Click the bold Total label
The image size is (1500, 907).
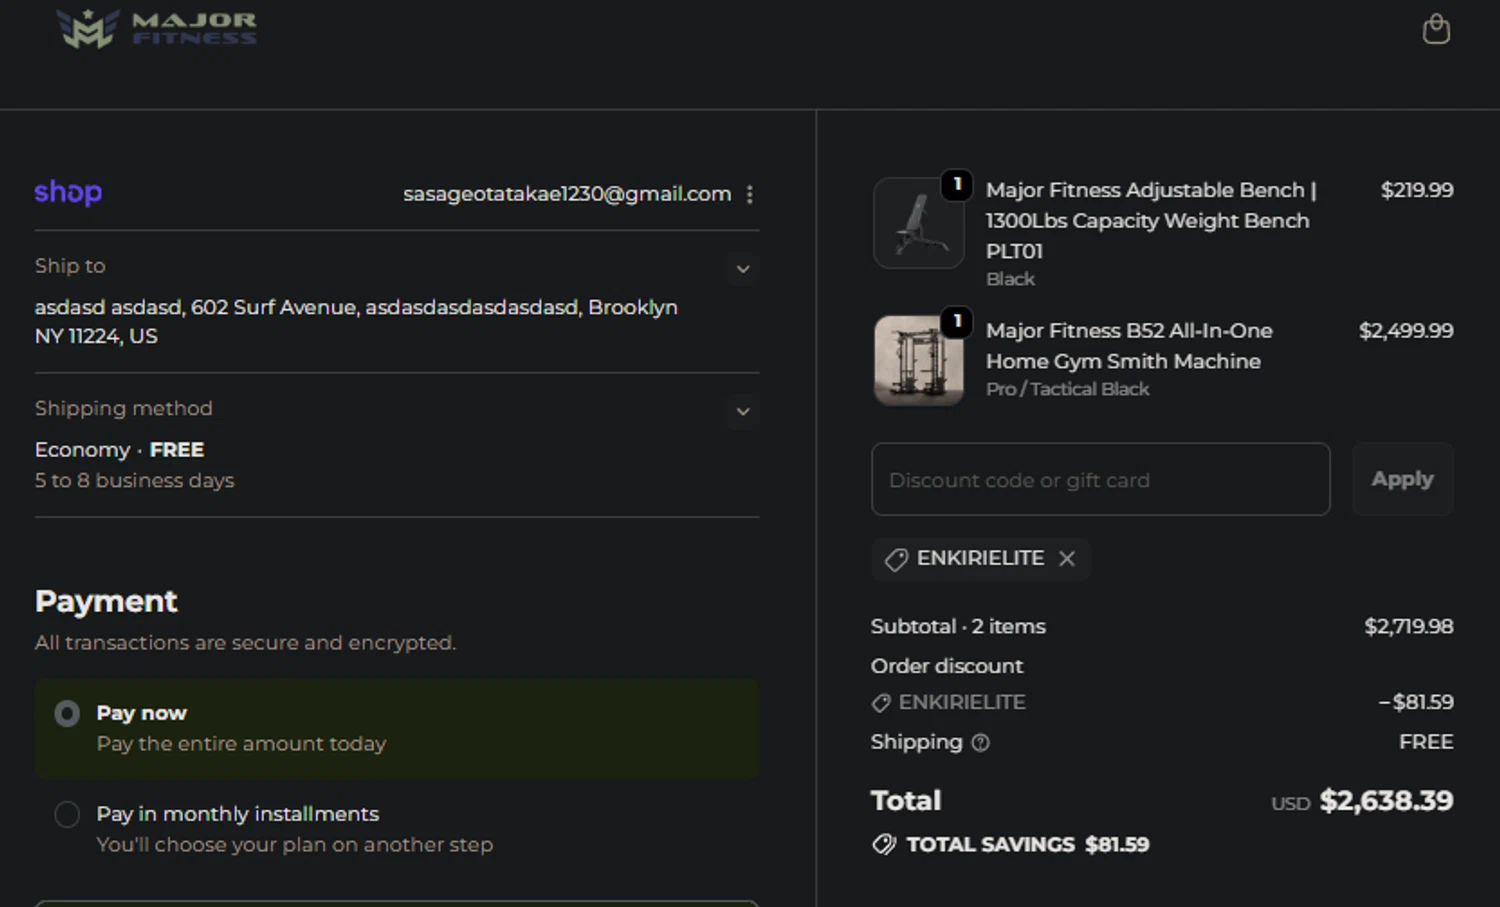point(906,801)
